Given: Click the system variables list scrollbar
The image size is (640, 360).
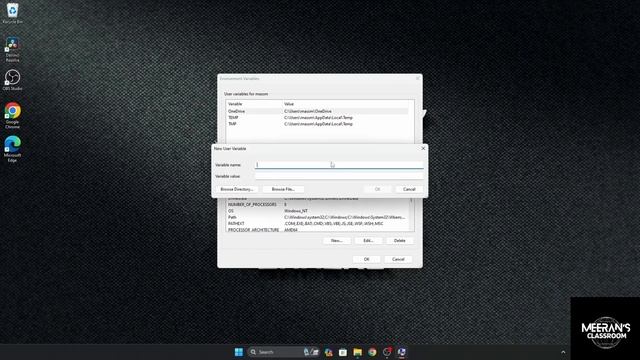Looking at the screenshot, I should [411, 214].
